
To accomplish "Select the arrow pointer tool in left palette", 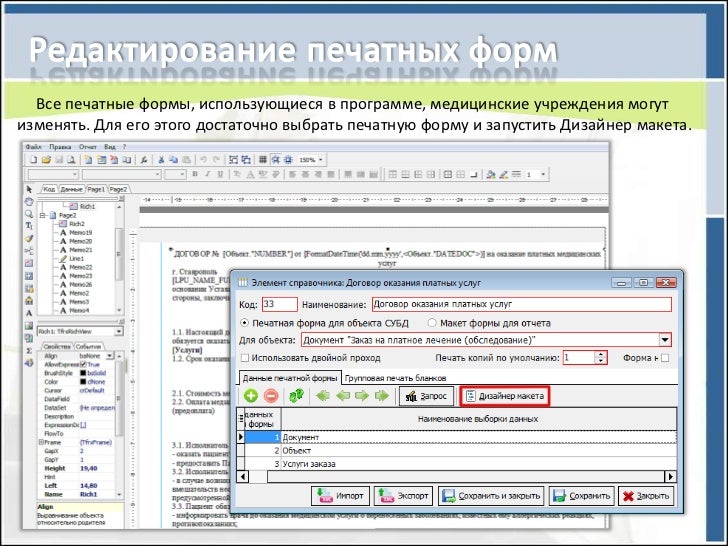I will (29, 189).
